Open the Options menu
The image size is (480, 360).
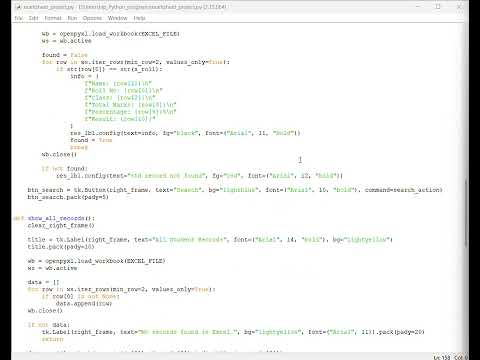(x=92, y=18)
